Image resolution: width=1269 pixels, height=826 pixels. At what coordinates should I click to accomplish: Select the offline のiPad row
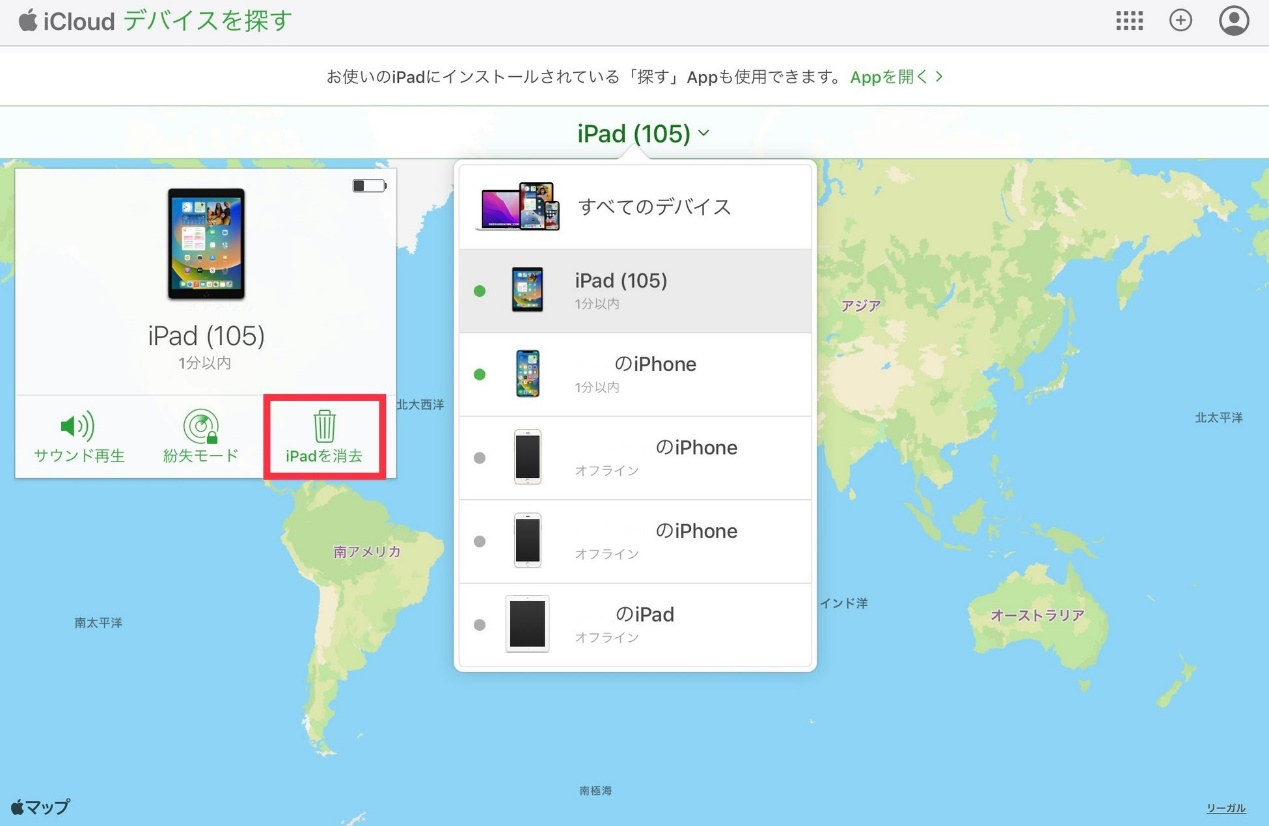coord(635,624)
